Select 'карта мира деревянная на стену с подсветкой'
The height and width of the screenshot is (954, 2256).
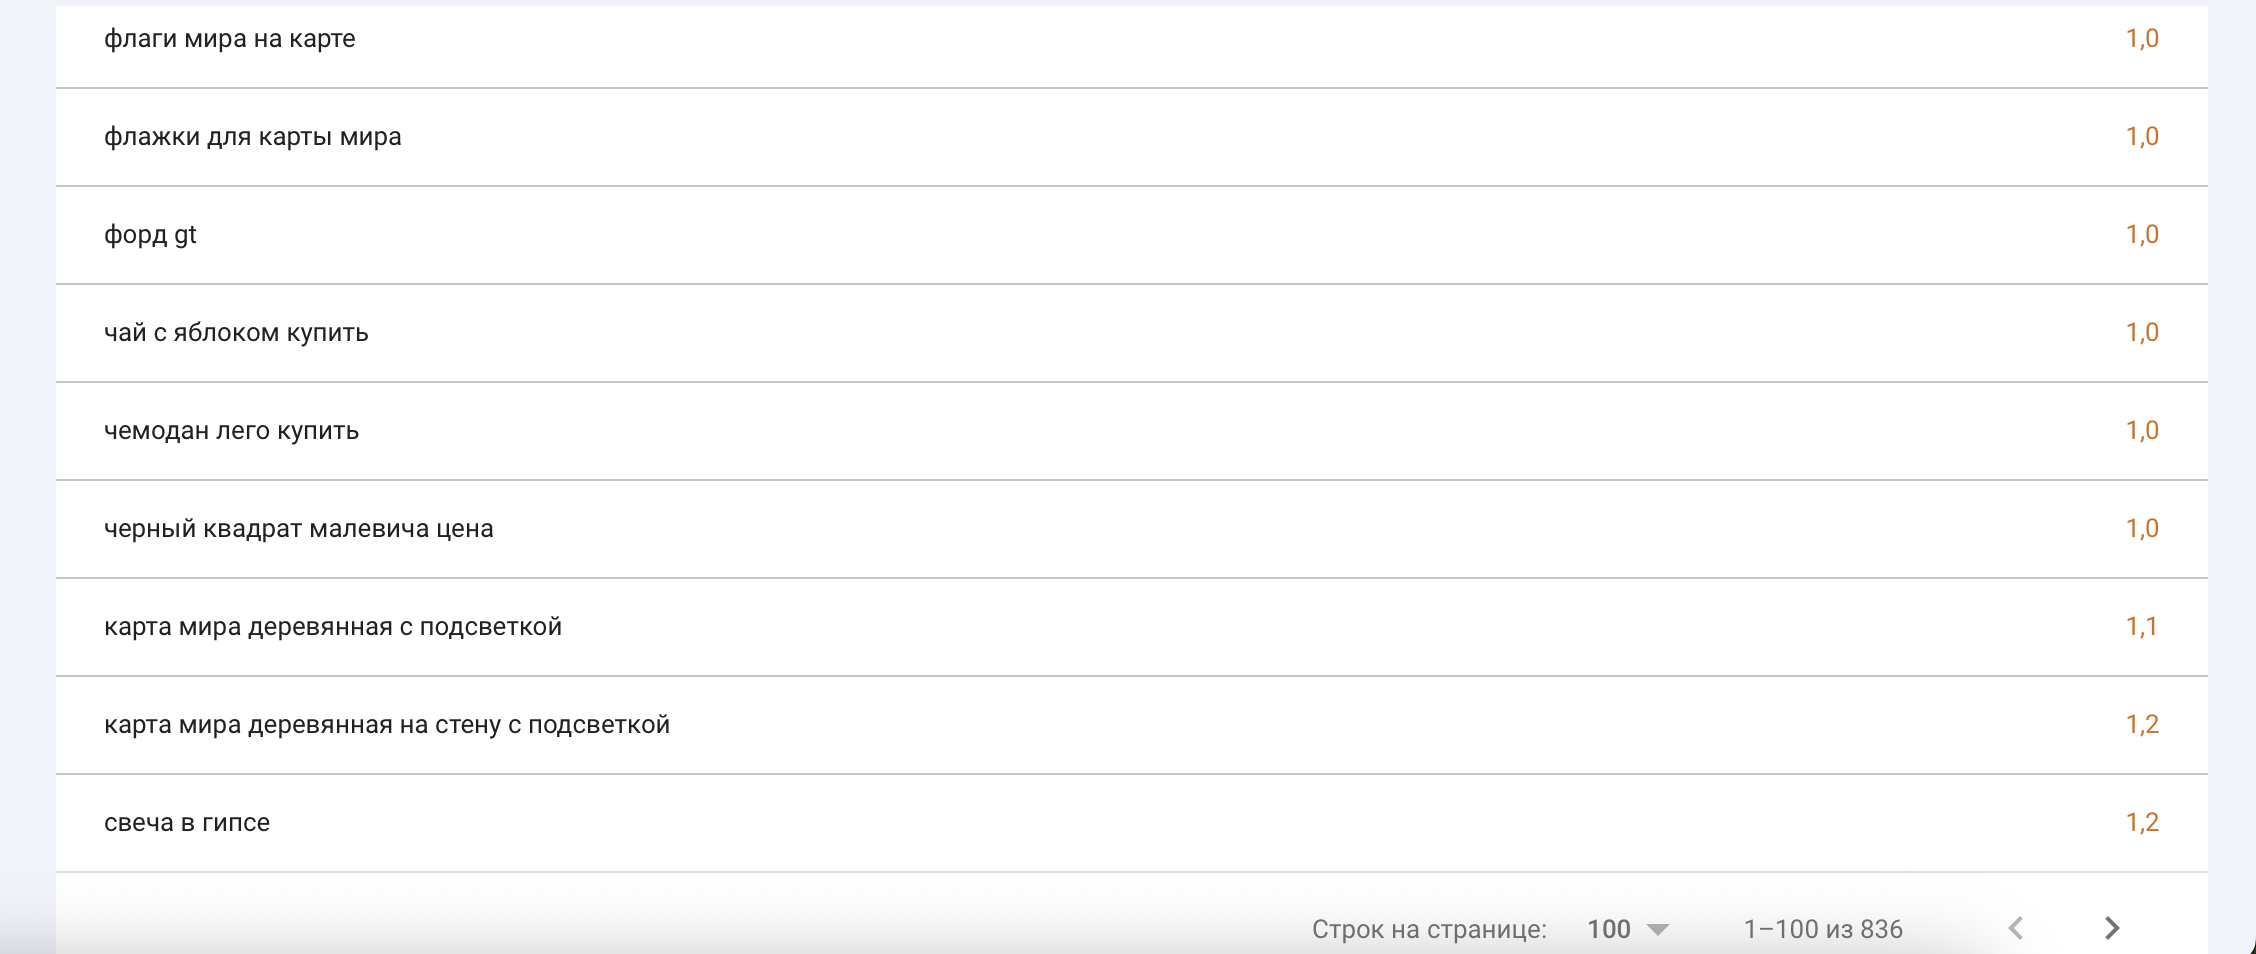(x=387, y=725)
